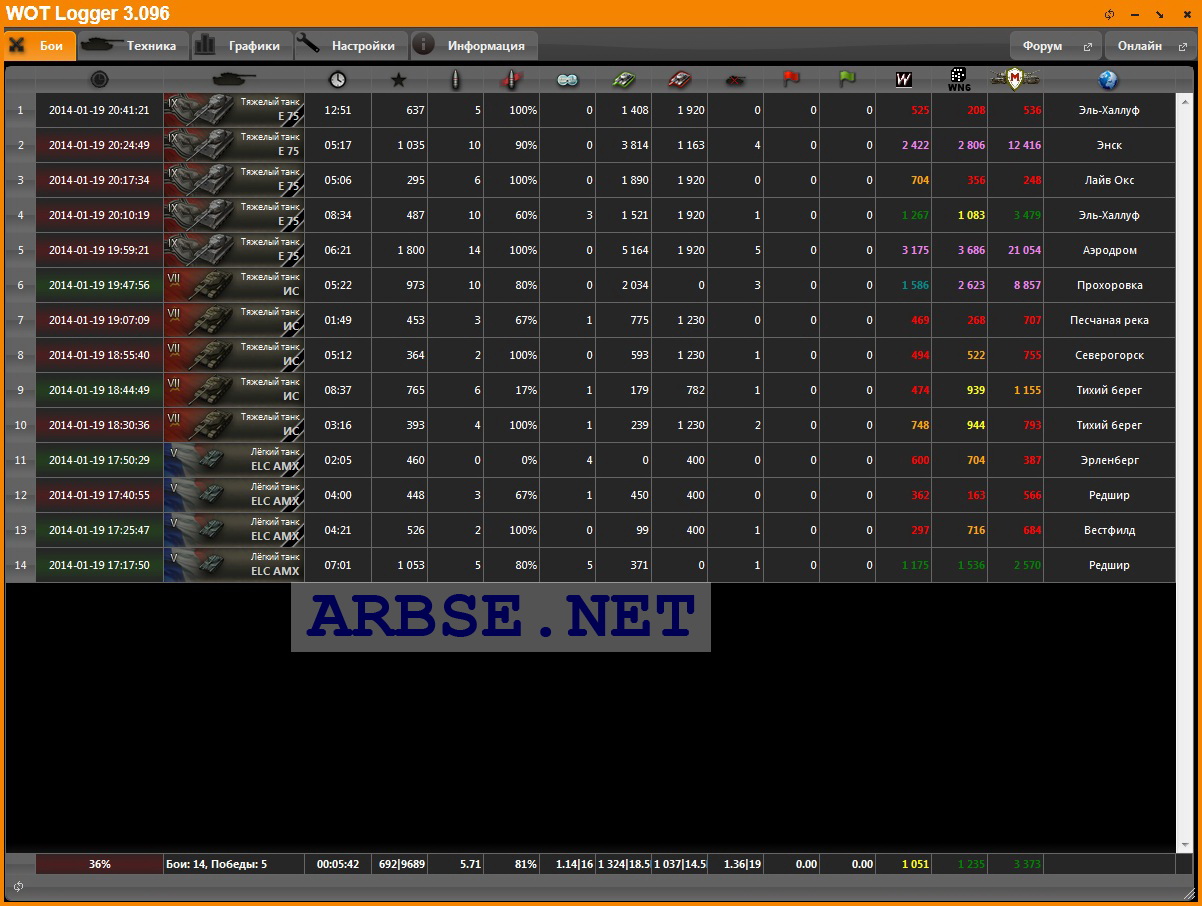Image resolution: width=1202 pixels, height=906 pixels.
Task: Sort by shots fired shell icon
Action: click(x=455, y=80)
